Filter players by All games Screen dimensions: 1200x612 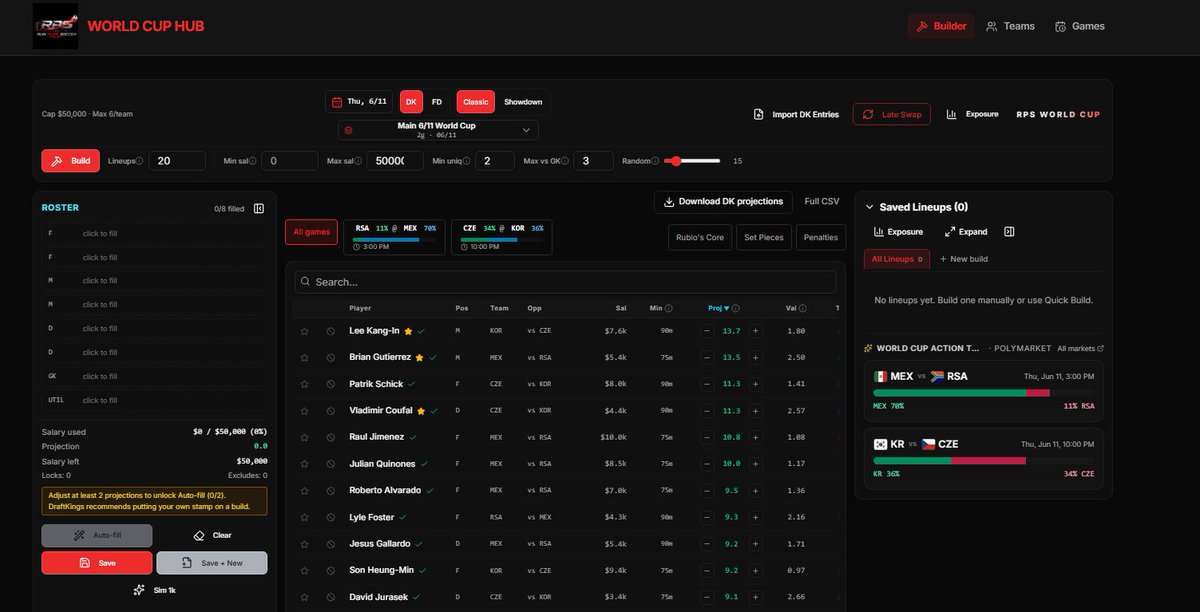(311, 232)
